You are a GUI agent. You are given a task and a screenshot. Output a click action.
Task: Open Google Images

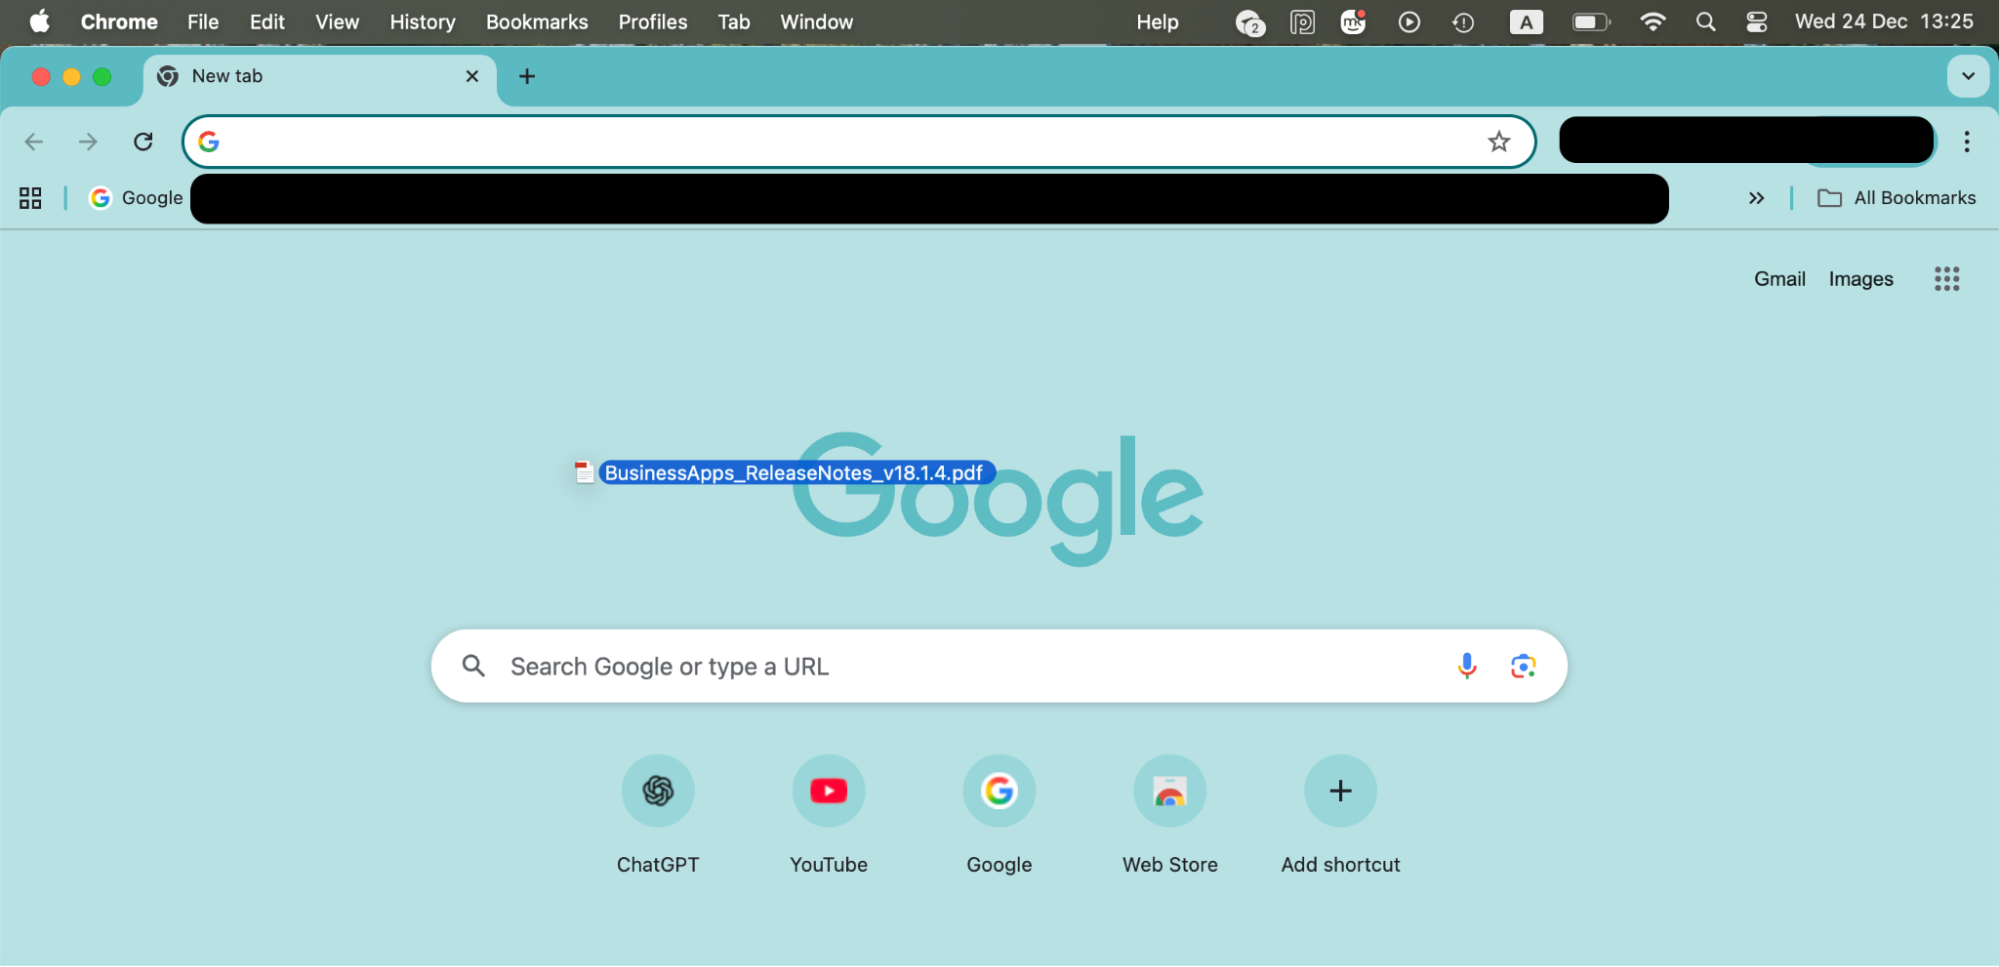pyautogui.click(x=1860, y=278)
